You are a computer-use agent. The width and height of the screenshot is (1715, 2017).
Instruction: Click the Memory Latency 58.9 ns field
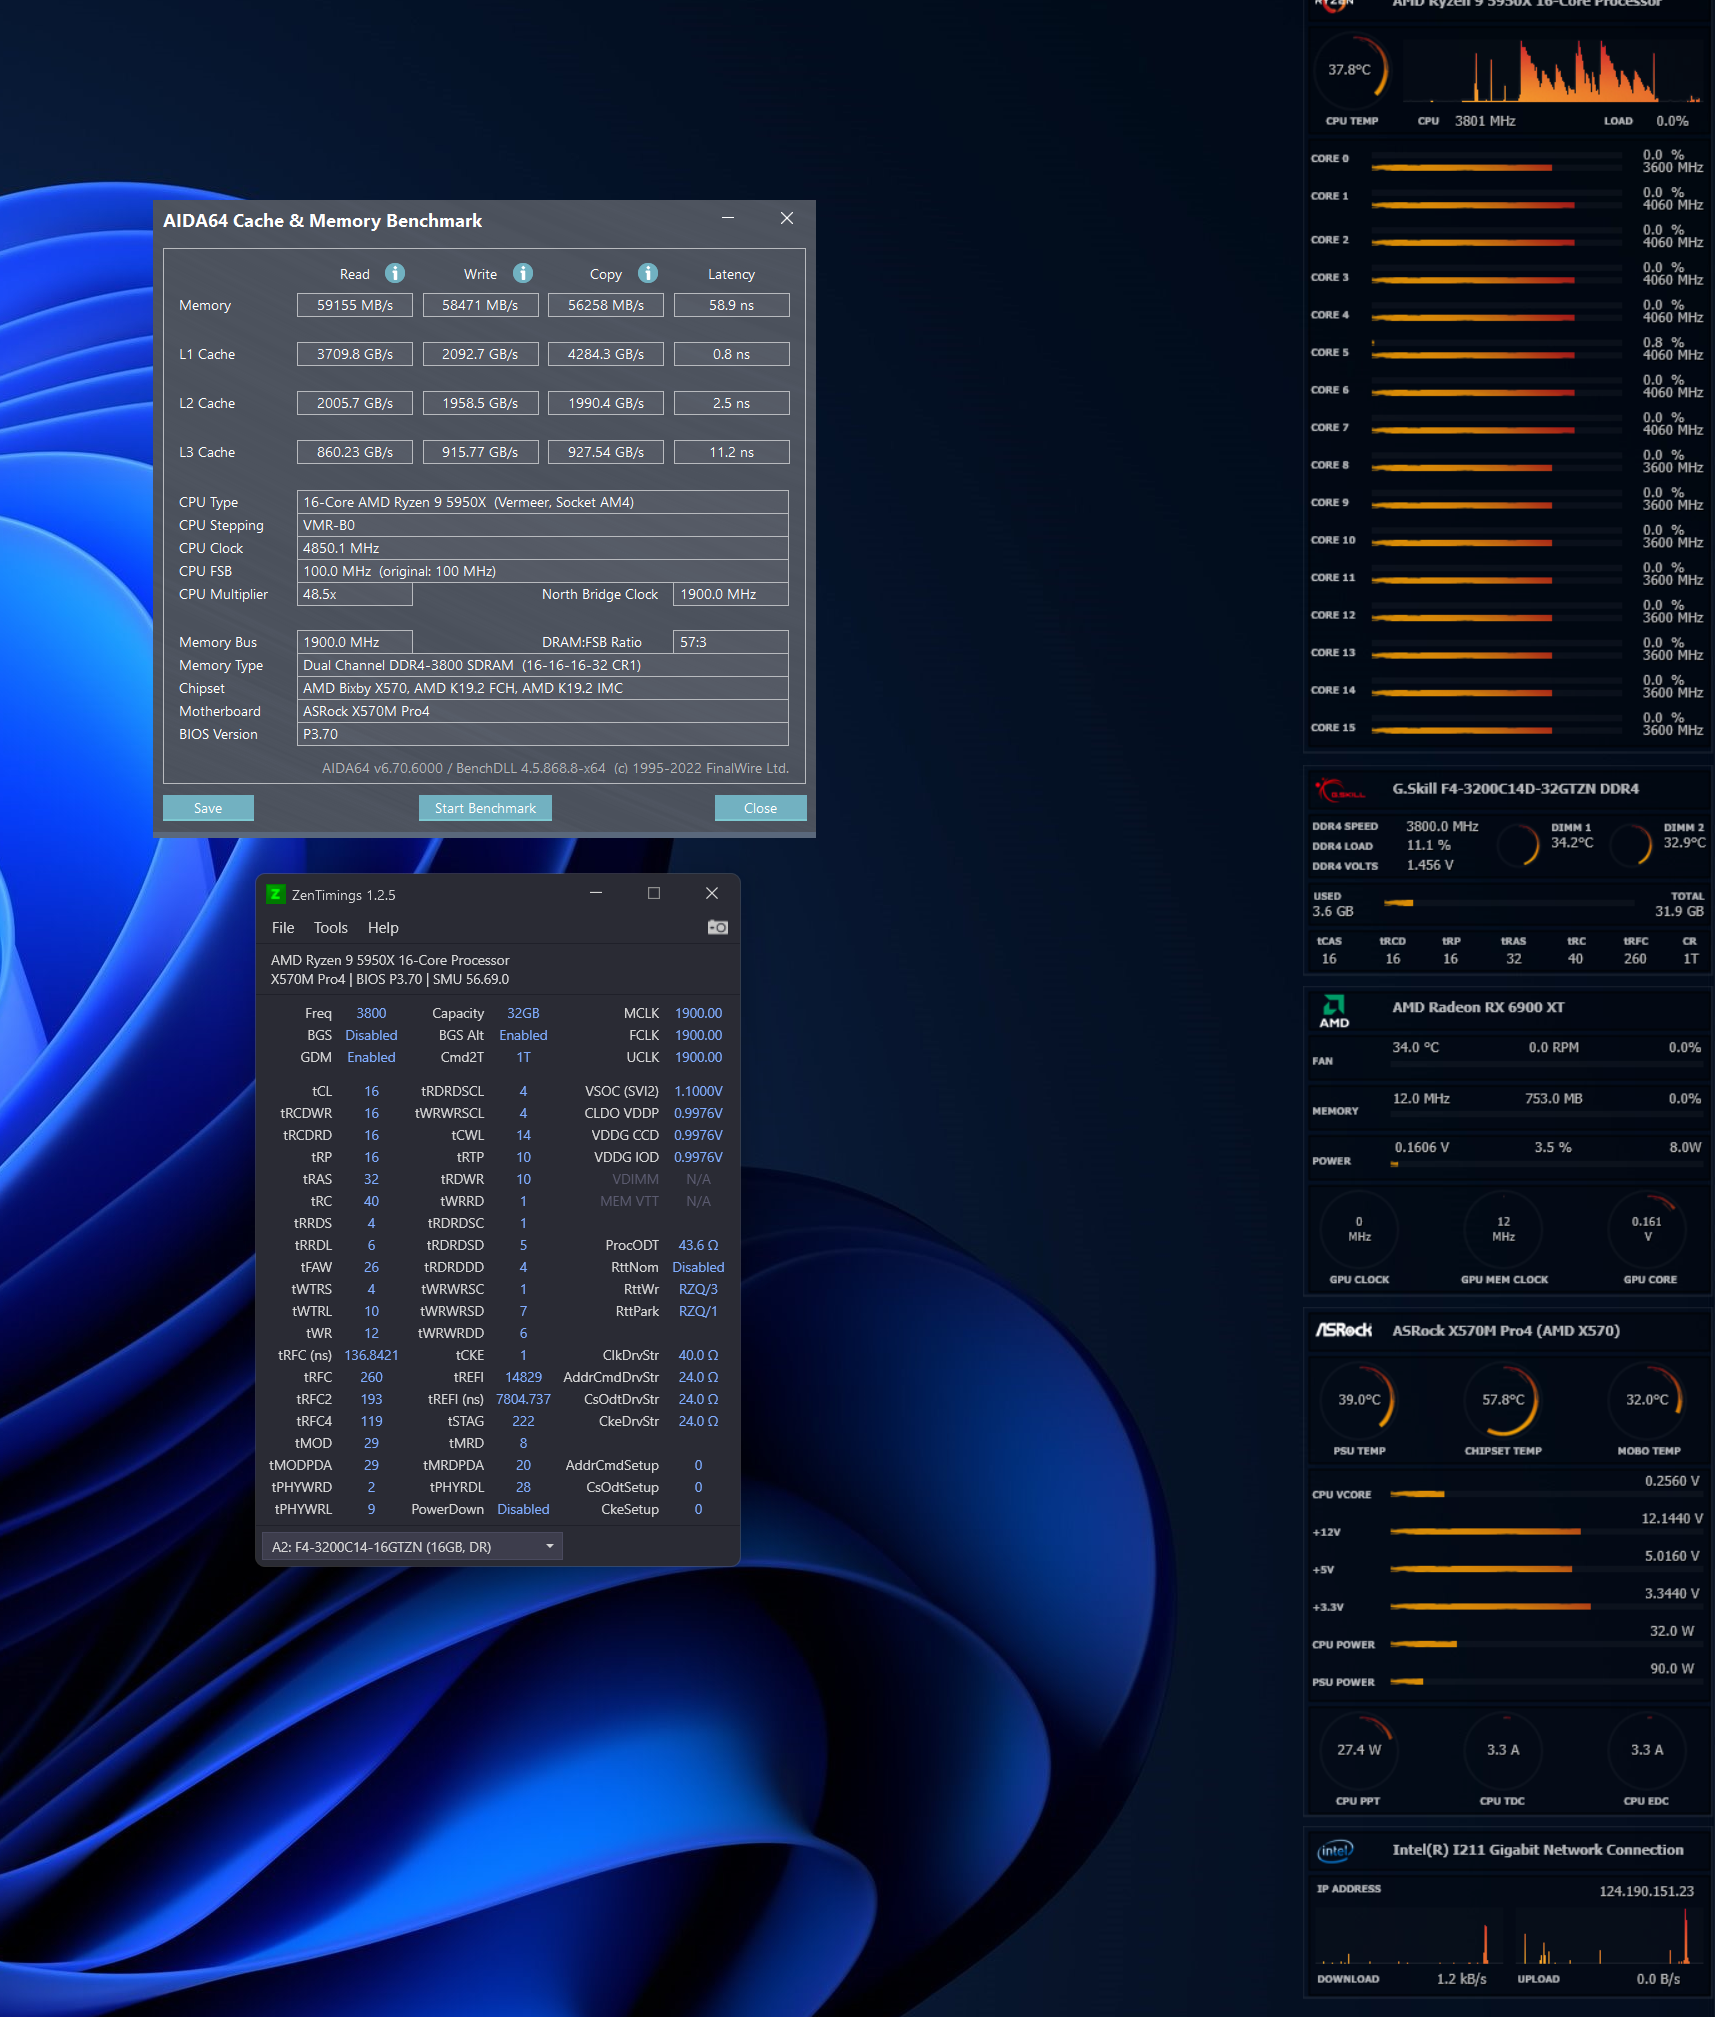coord(732,305)
